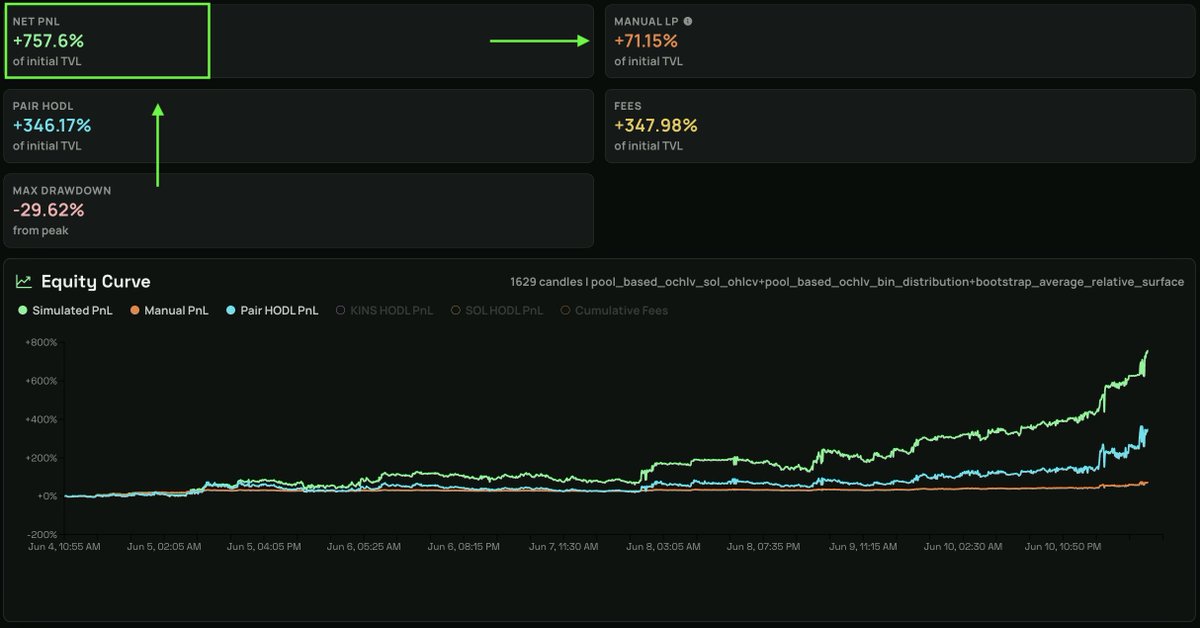The width and height of the screenshot is (1200, 628).
Task: Click the Manual LP info icon
Action: pos(687,21)
